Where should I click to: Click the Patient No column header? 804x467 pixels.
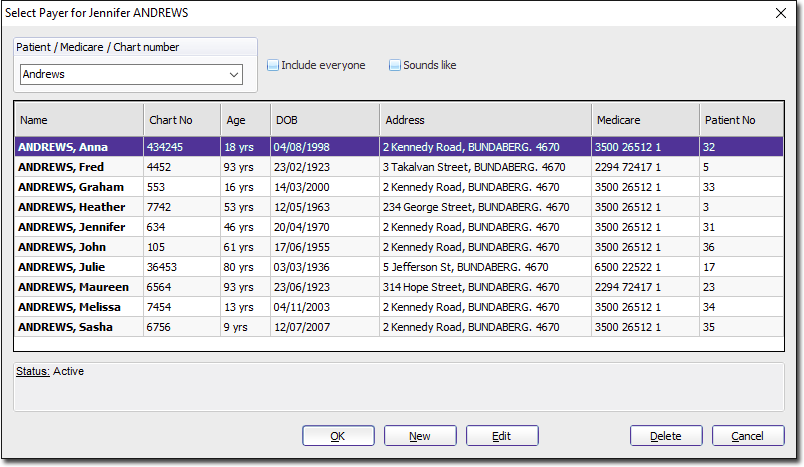click(740, 120)
